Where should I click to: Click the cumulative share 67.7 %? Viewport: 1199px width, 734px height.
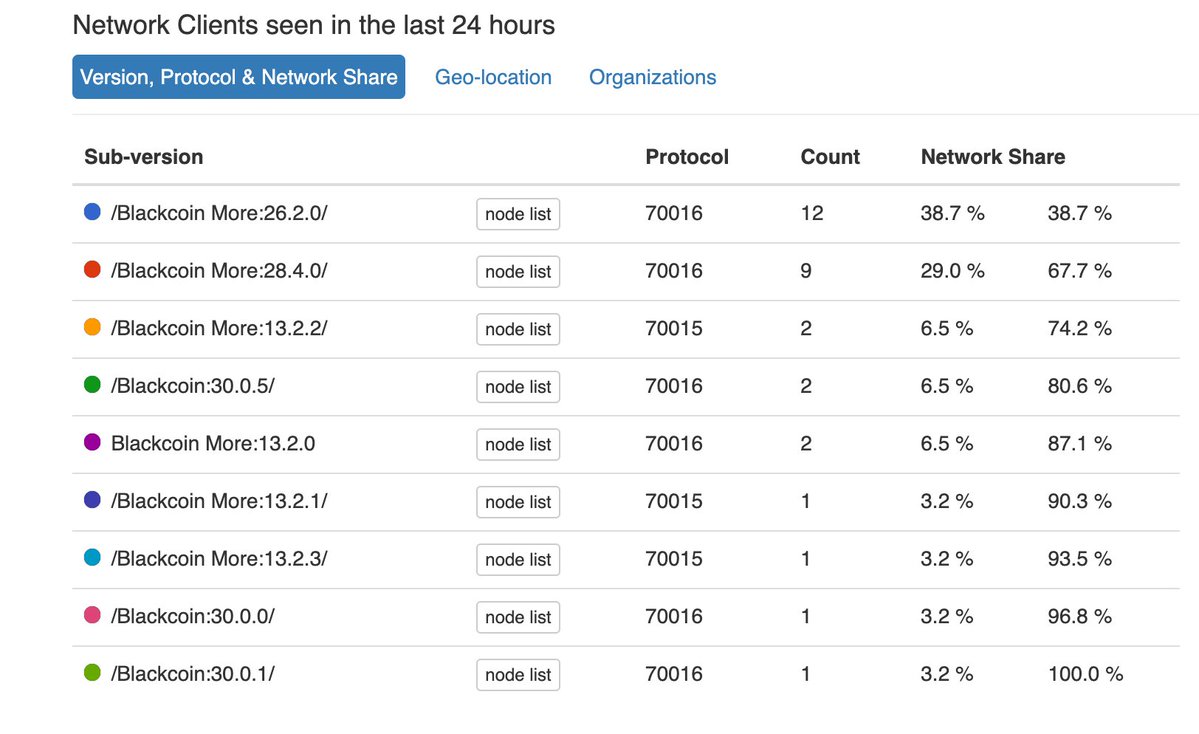pyautogui.click(x=1080, y=271)
